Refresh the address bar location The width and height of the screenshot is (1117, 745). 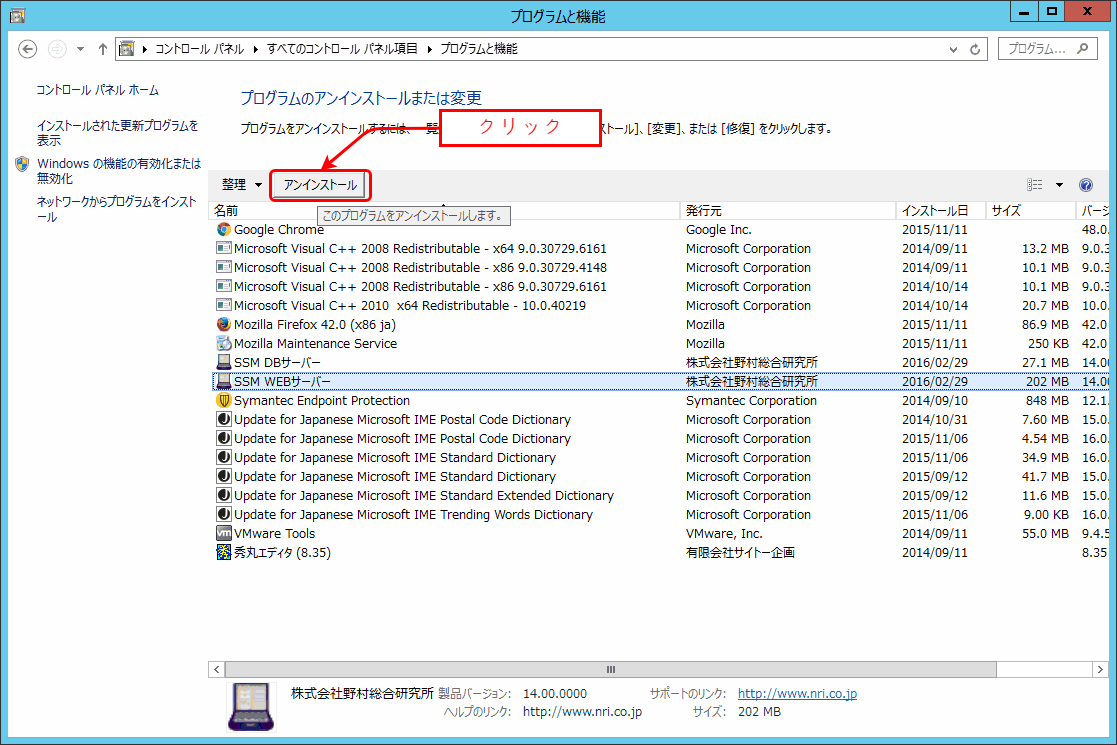coord(975,49)
